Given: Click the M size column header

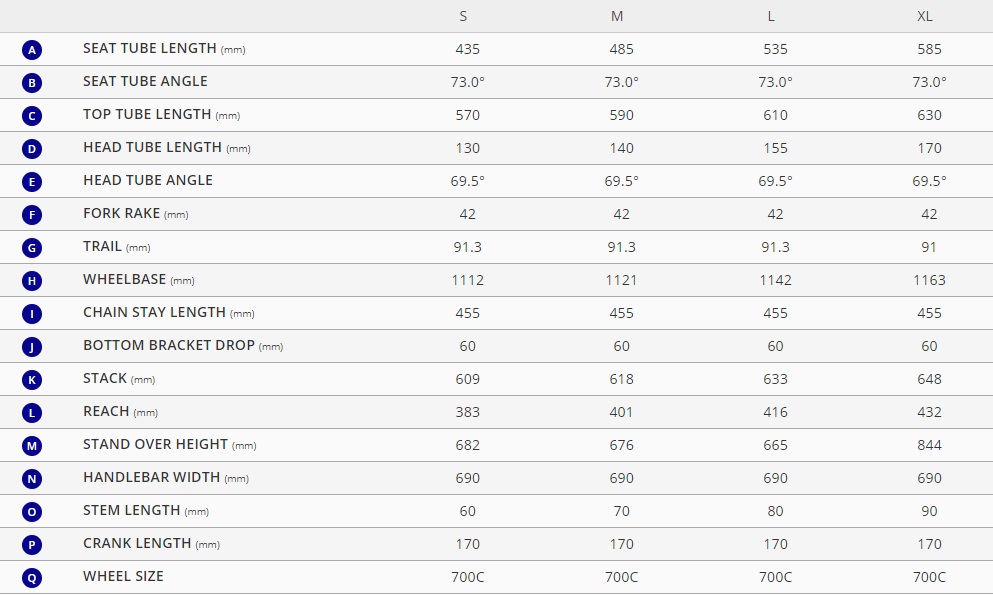Looking at the screenshot, I should [x=617, y=16].
